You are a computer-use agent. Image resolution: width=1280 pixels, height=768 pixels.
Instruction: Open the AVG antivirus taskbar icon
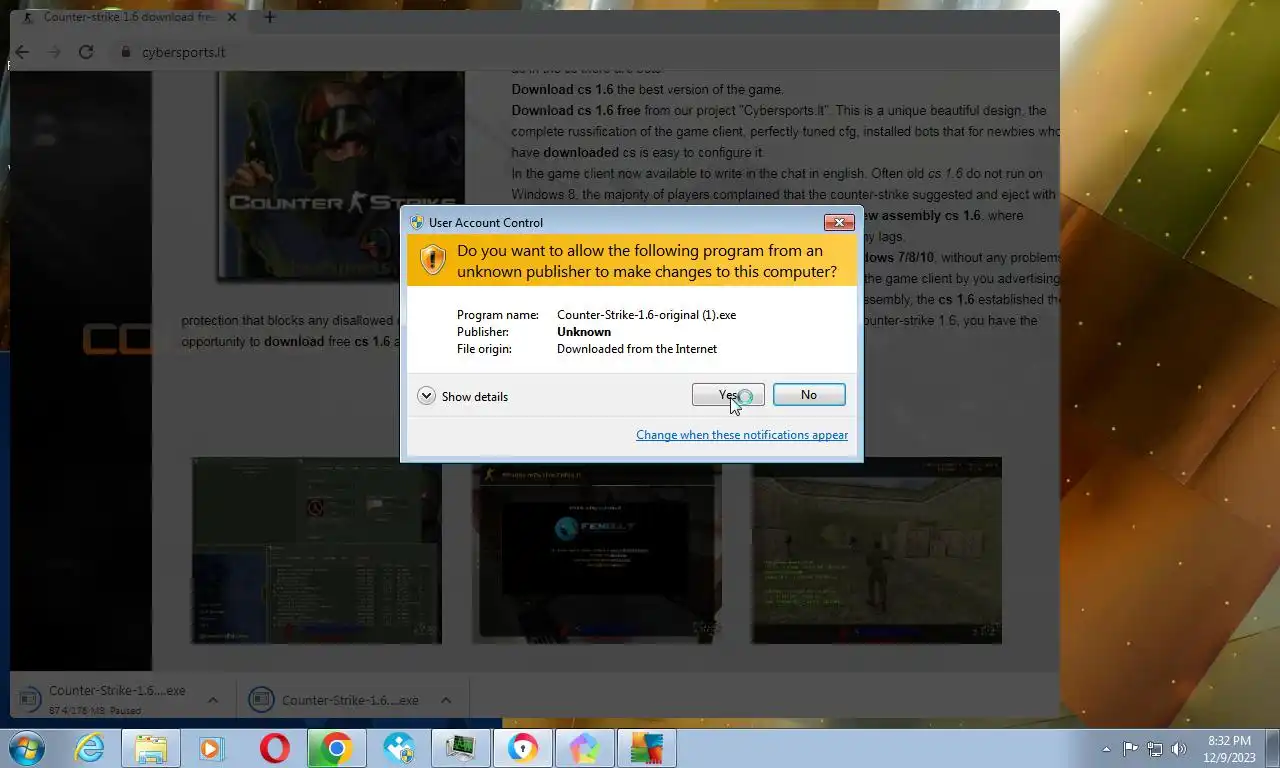(x=646, y=748)
